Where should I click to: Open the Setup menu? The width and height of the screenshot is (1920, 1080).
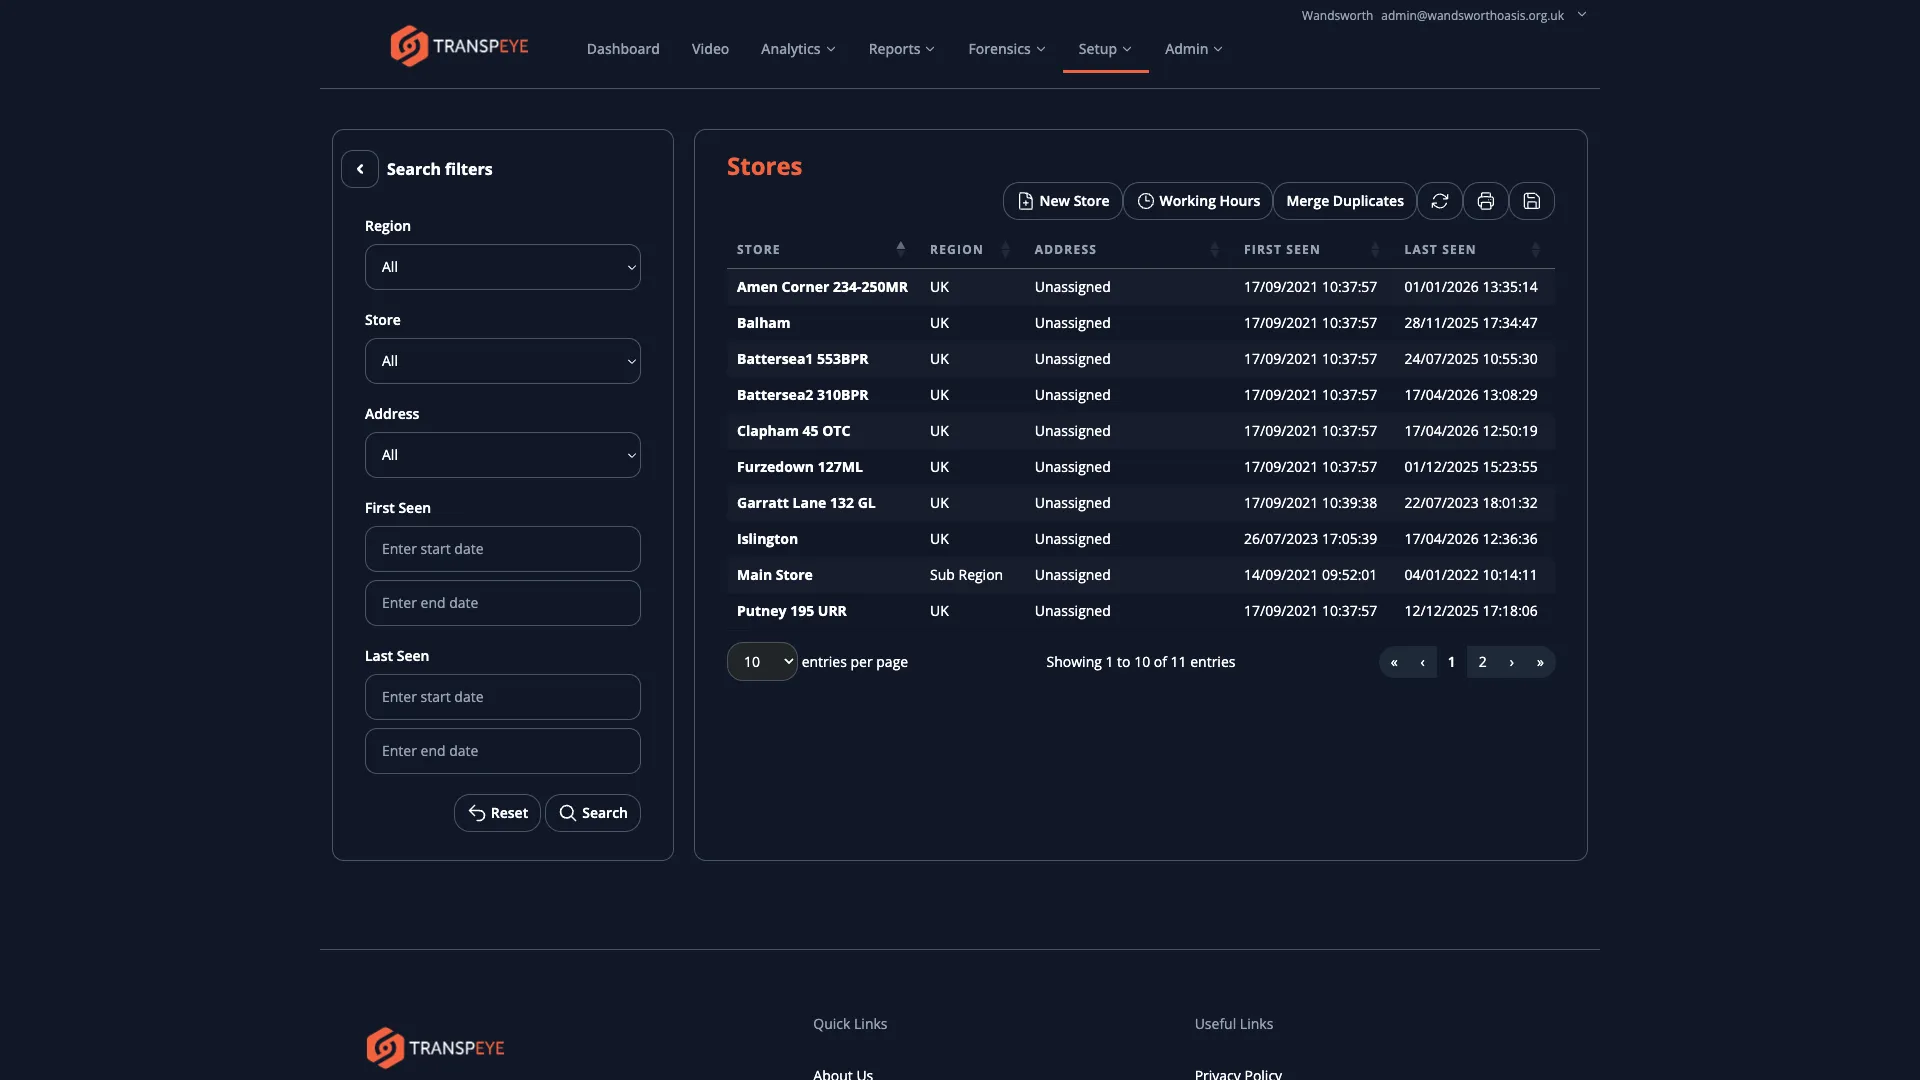click(x=1104, y=48)
